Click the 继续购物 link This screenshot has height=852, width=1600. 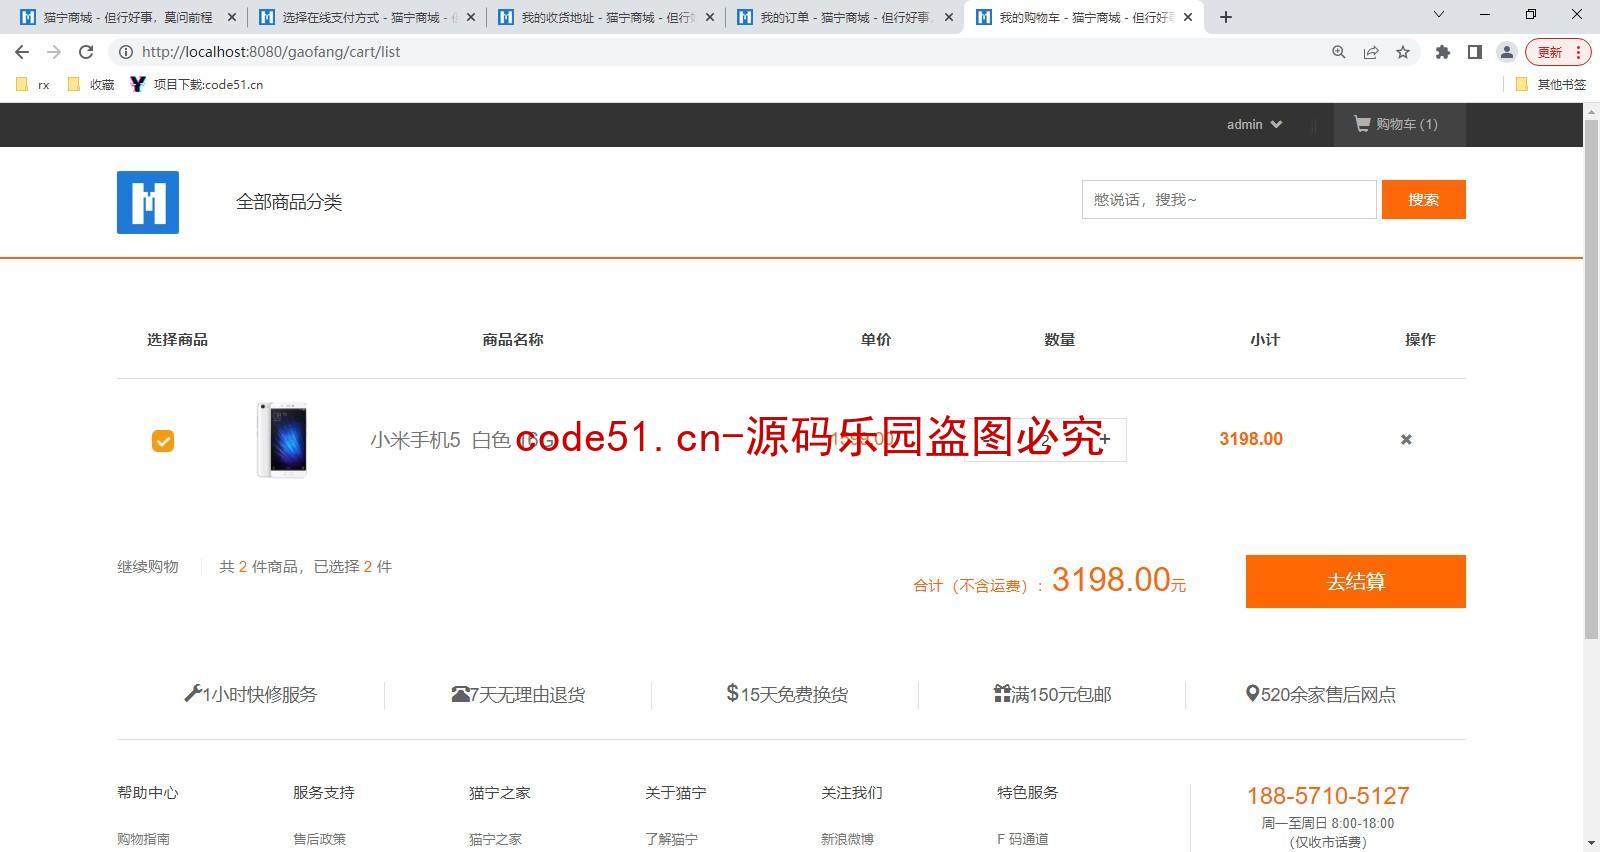click(x=148, y=567)
